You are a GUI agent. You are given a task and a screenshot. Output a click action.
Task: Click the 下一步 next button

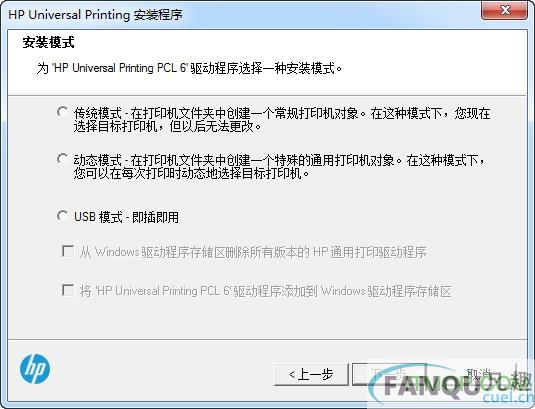pos(389,374)
